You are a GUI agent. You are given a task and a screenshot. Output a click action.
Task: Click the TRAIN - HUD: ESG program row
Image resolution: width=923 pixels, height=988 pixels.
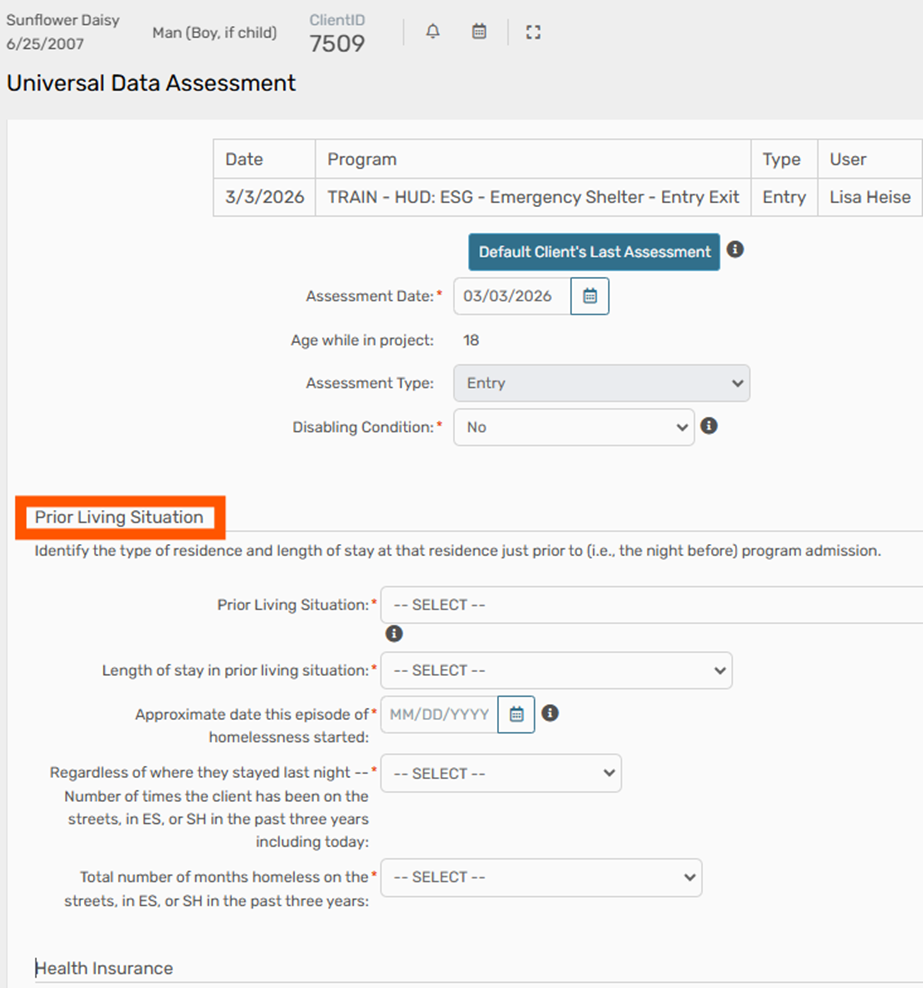point(533,197)
